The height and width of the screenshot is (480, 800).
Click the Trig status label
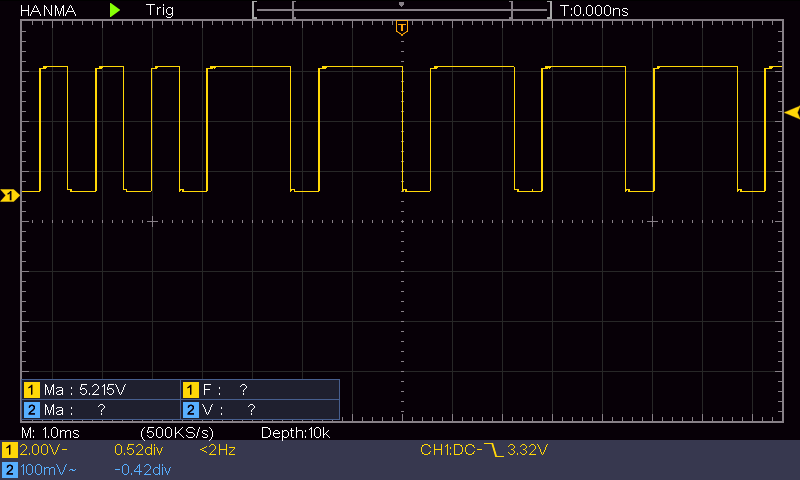pos(159,9)
